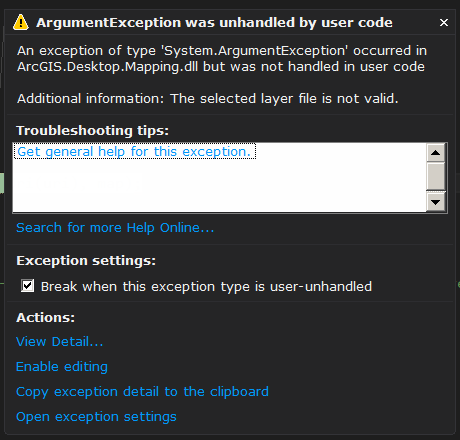This screenshot has width=460, height=440.
Task: Open 'Get general help for this exception' link
Action: [134, 151]
